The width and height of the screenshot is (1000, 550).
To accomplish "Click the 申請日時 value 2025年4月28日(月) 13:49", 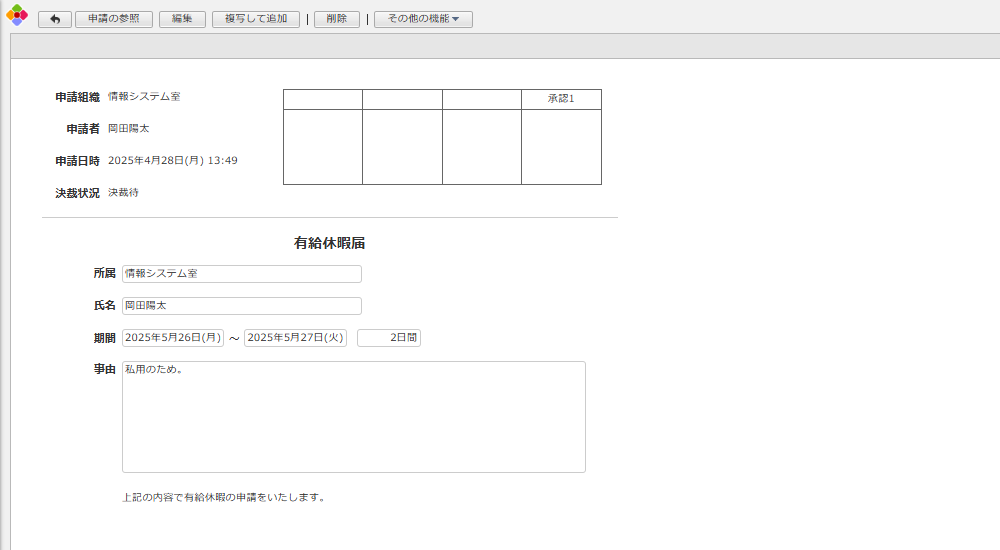I will (173, 160).
